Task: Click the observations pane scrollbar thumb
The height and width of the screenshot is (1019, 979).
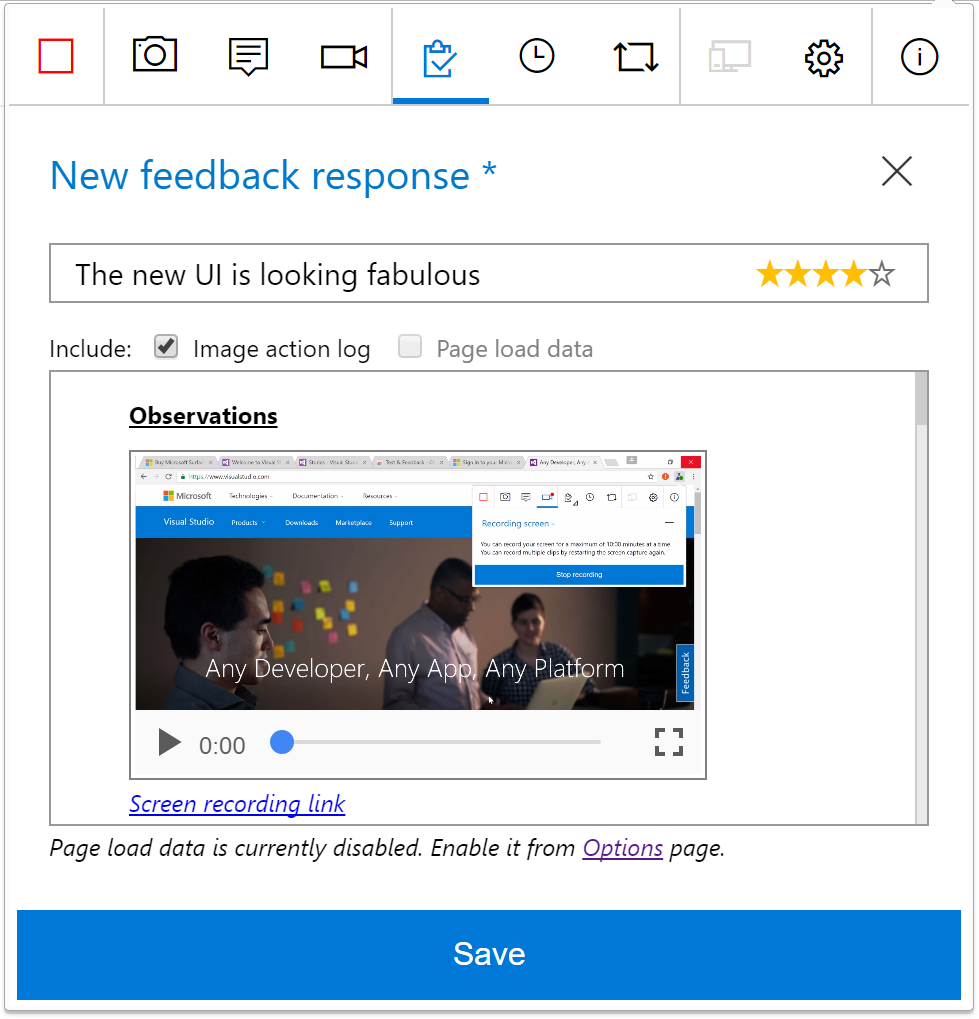Action: click(x=921, y=398)
